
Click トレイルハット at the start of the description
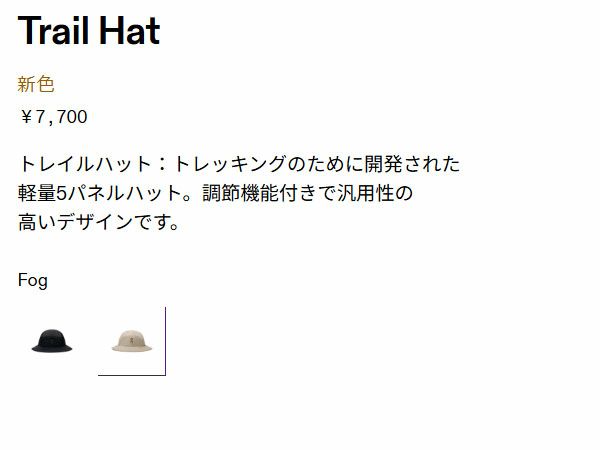tap(85, 164)
